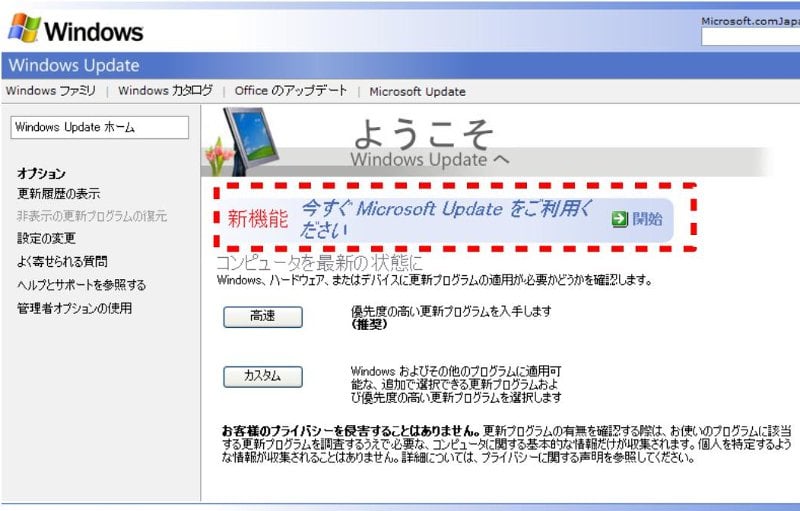
Task: Open the Windows ファミリ menu link
Action: pos(51,91)
